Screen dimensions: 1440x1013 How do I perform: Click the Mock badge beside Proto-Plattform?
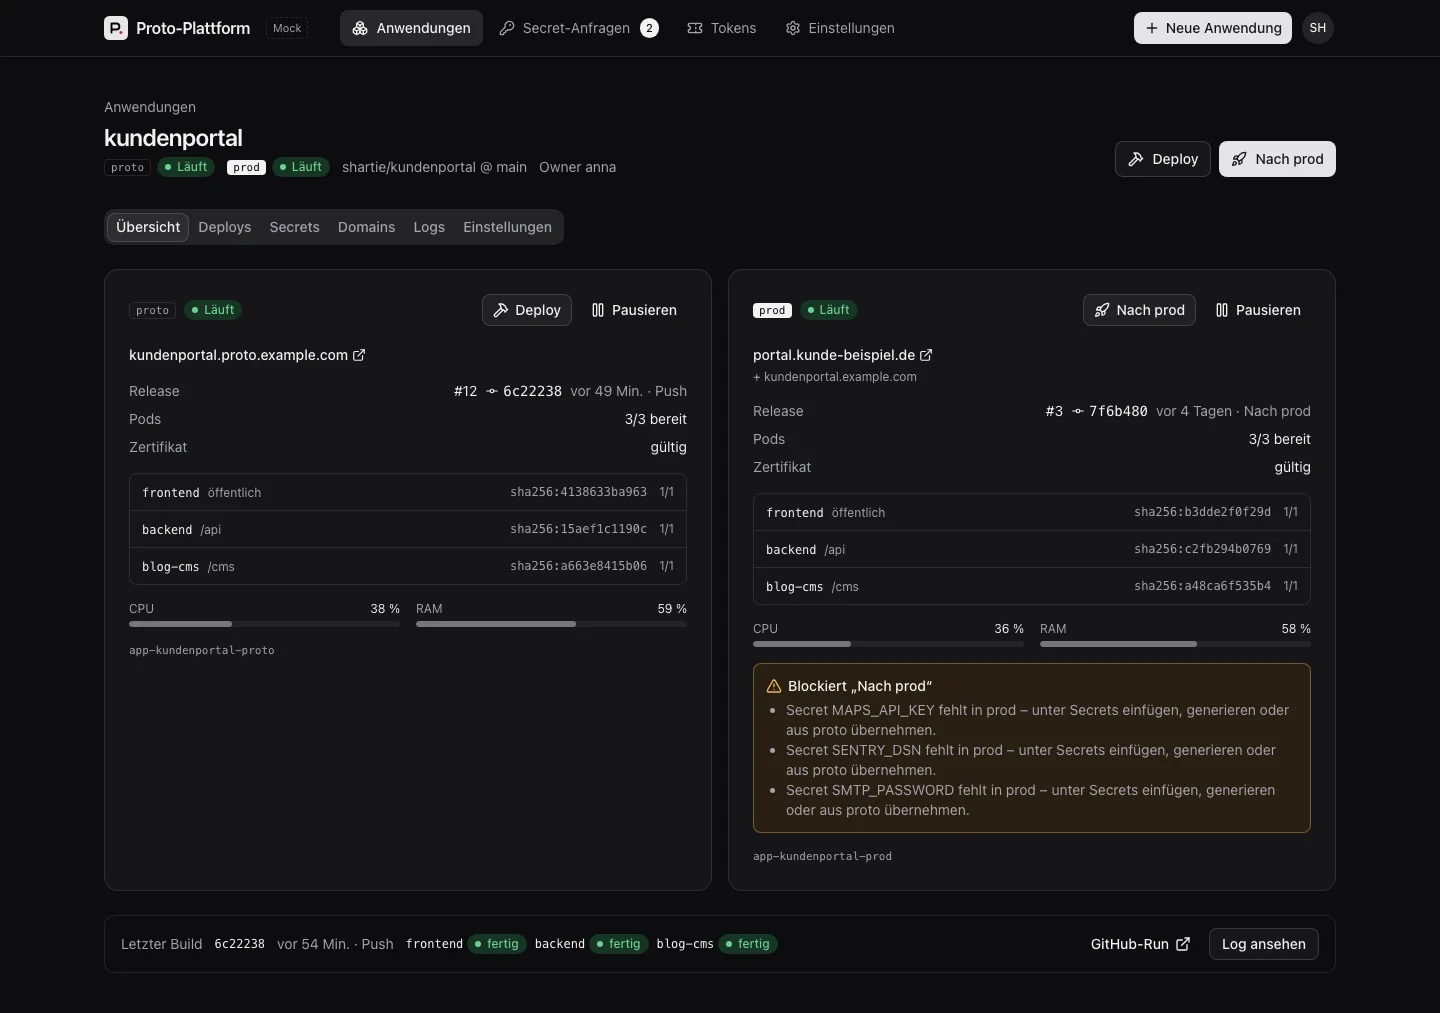click(287, 28)
